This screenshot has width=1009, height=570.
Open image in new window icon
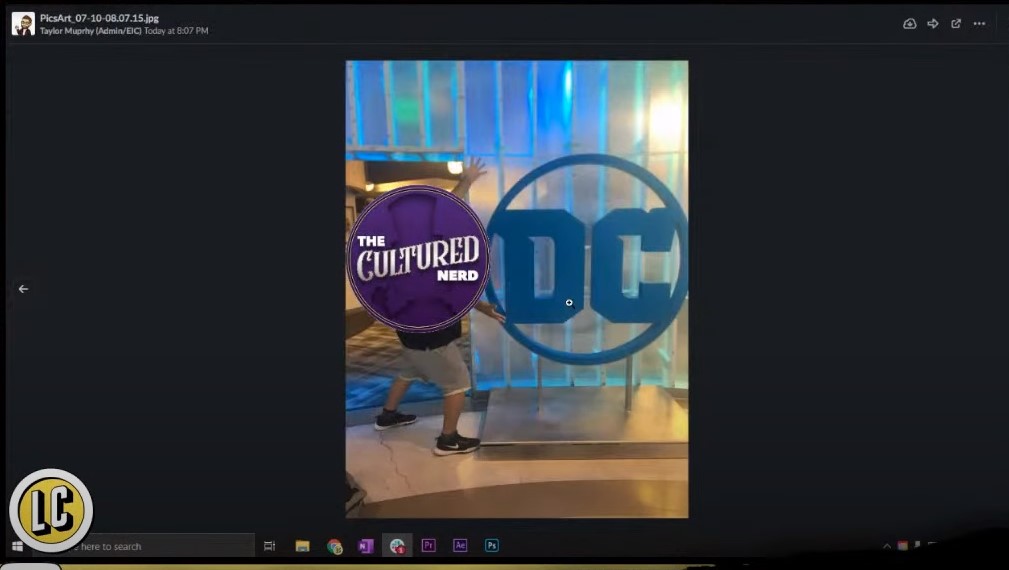pos(956,24)
